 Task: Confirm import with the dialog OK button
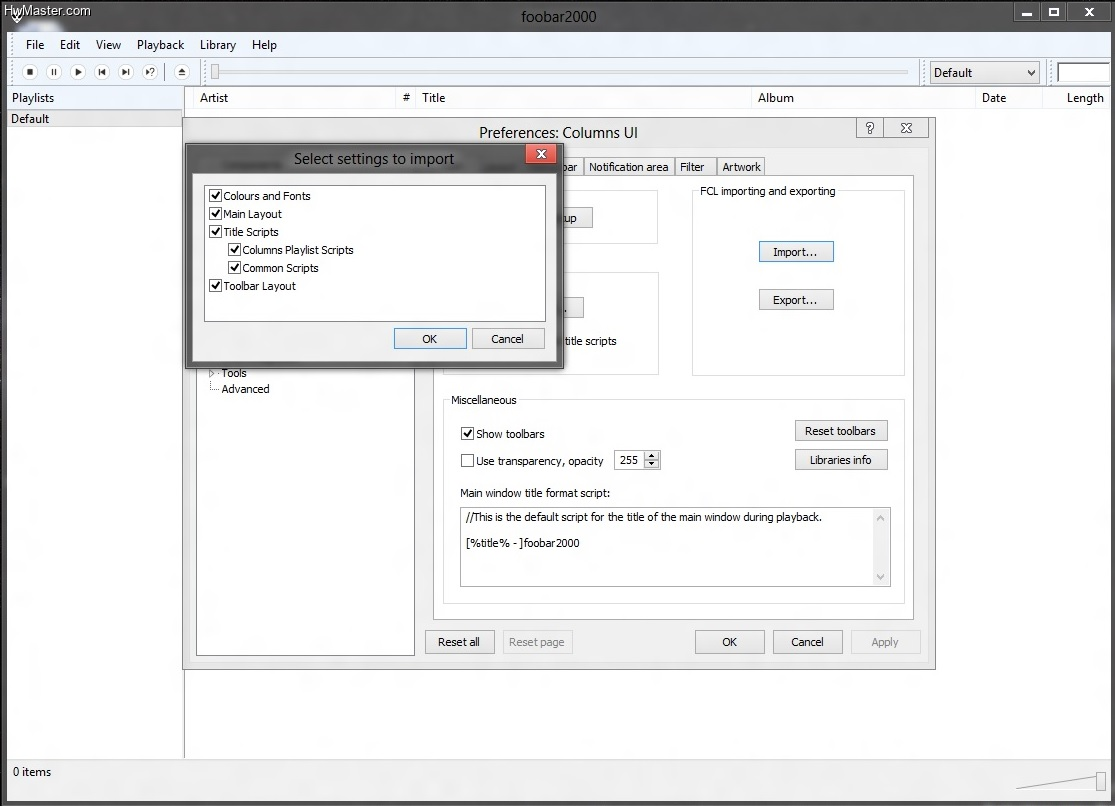pos(430,339)
